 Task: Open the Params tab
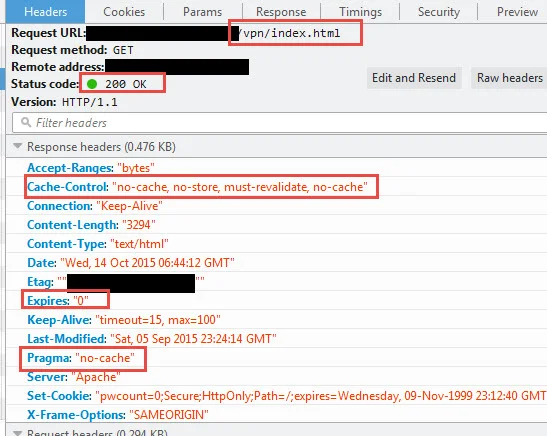click(203, 12)
